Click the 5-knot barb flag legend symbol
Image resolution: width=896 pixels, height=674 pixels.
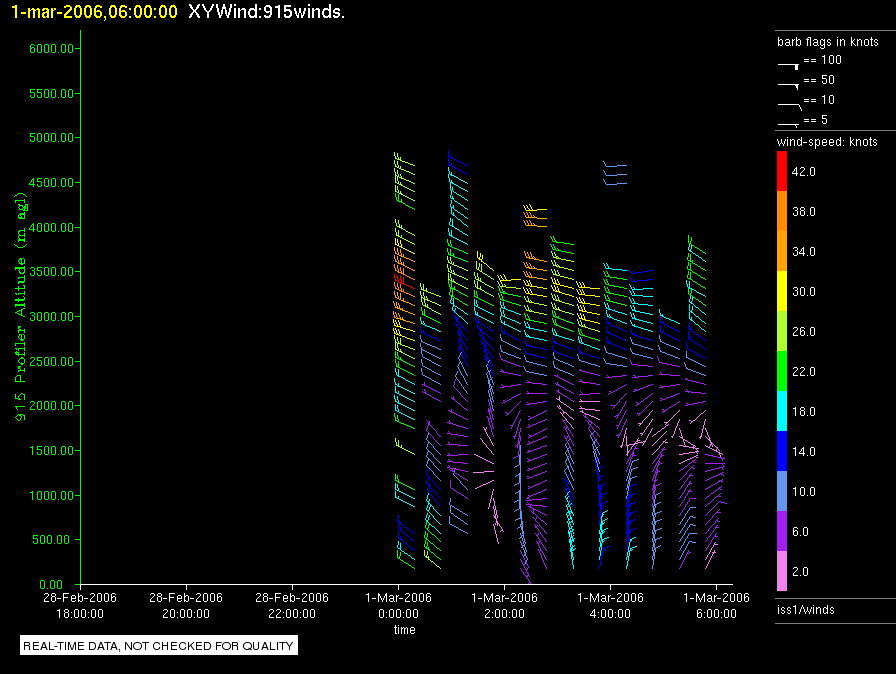(789, 122)
